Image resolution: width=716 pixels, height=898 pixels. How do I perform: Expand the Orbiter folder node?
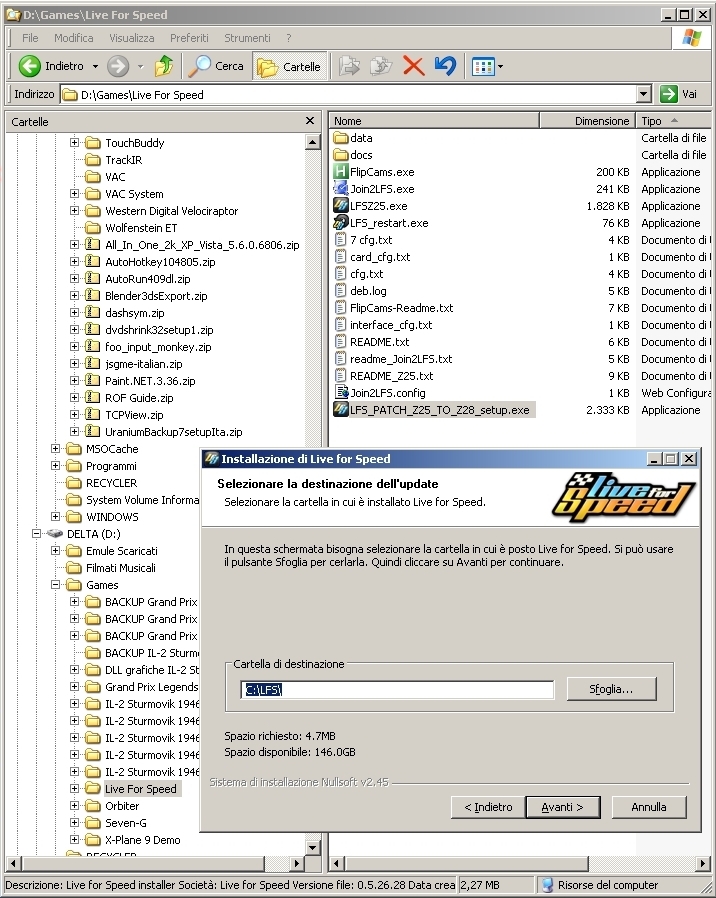point(74,805)
